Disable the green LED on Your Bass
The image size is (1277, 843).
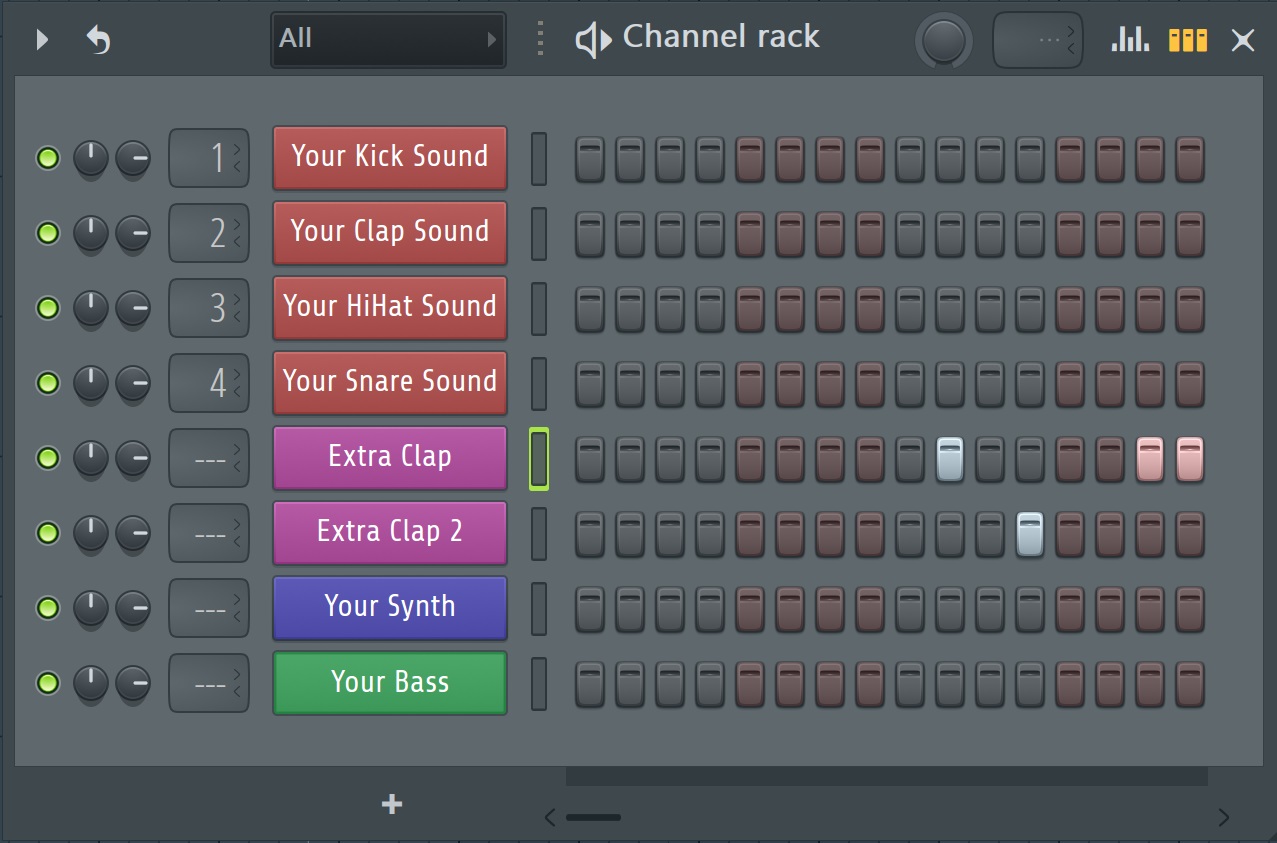[x=47, y=683]
